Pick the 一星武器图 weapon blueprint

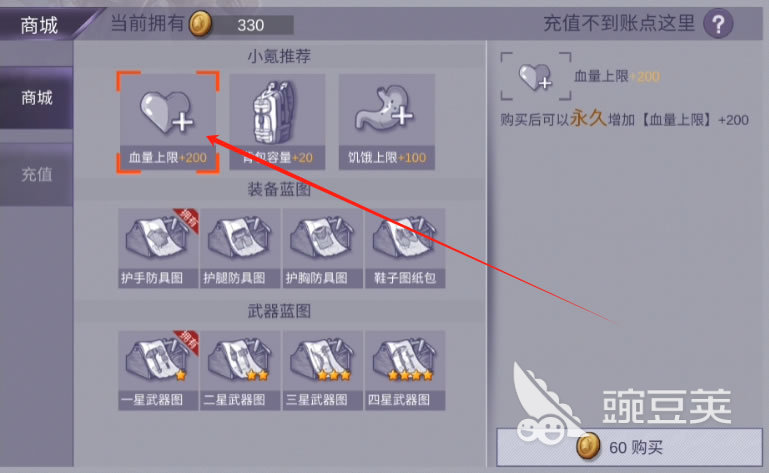[x=158, y=370]
